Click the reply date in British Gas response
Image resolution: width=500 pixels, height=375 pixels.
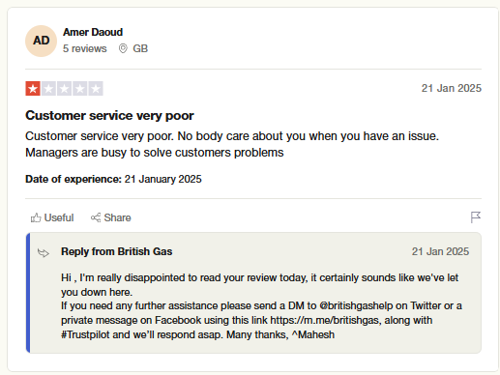440,251
